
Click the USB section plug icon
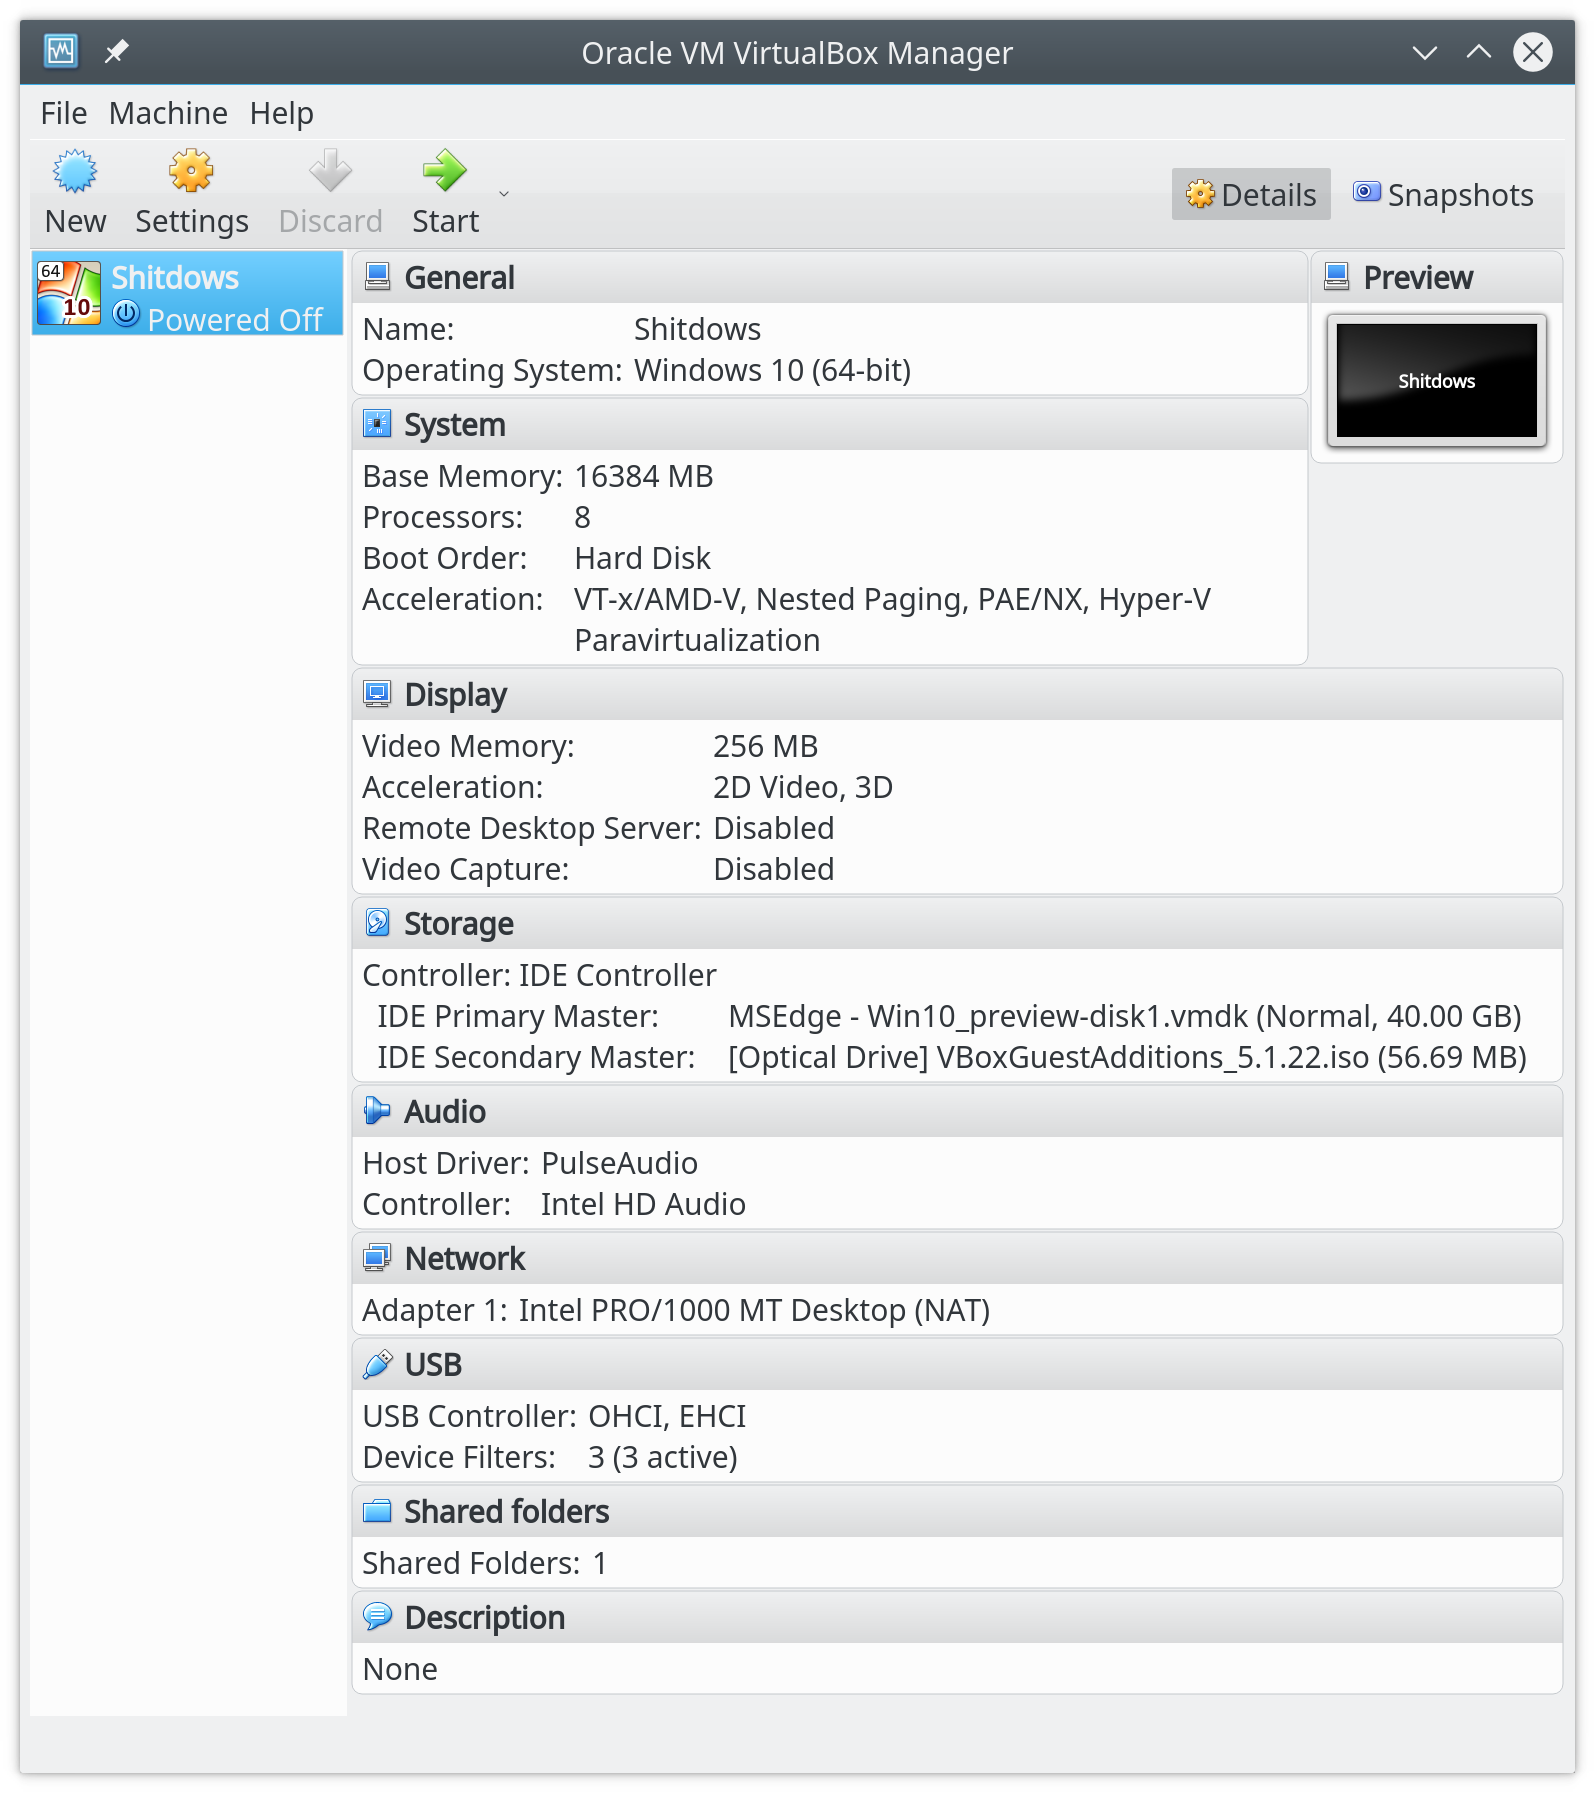click(x=377, y=1364)
